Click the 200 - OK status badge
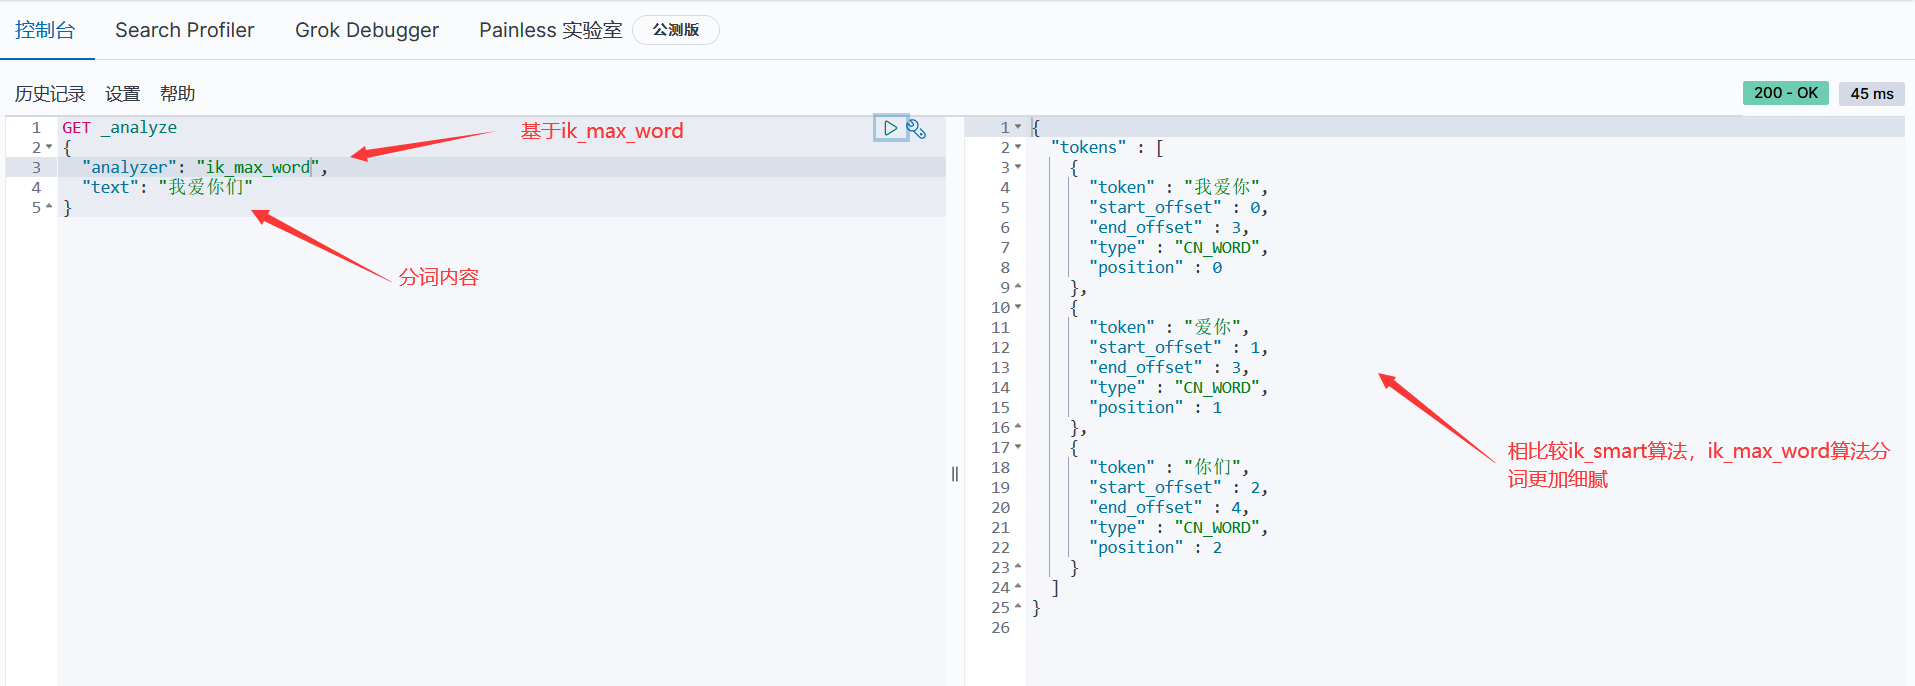Viewport: 1915px width, 686px height. [1785, 93]
